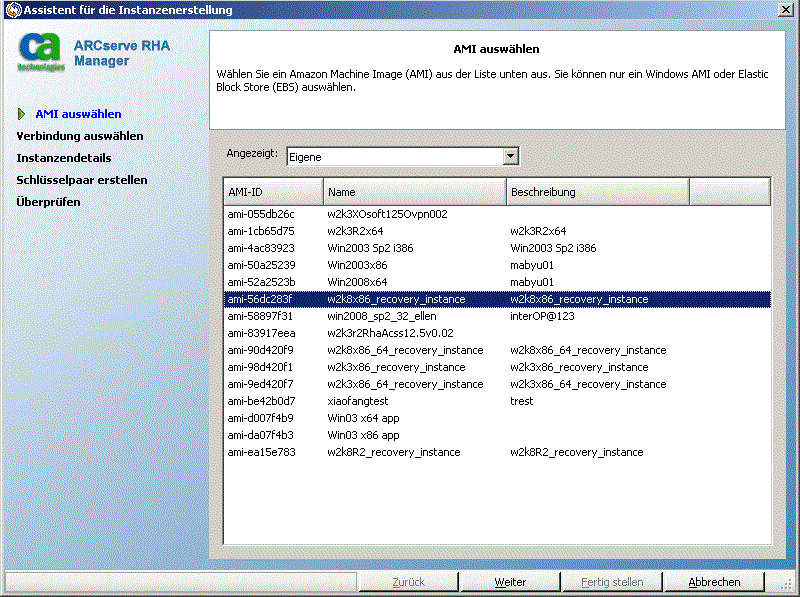800x597 pixels.
Task: Click the Weiter button
Action: click(x=510, y=582)
